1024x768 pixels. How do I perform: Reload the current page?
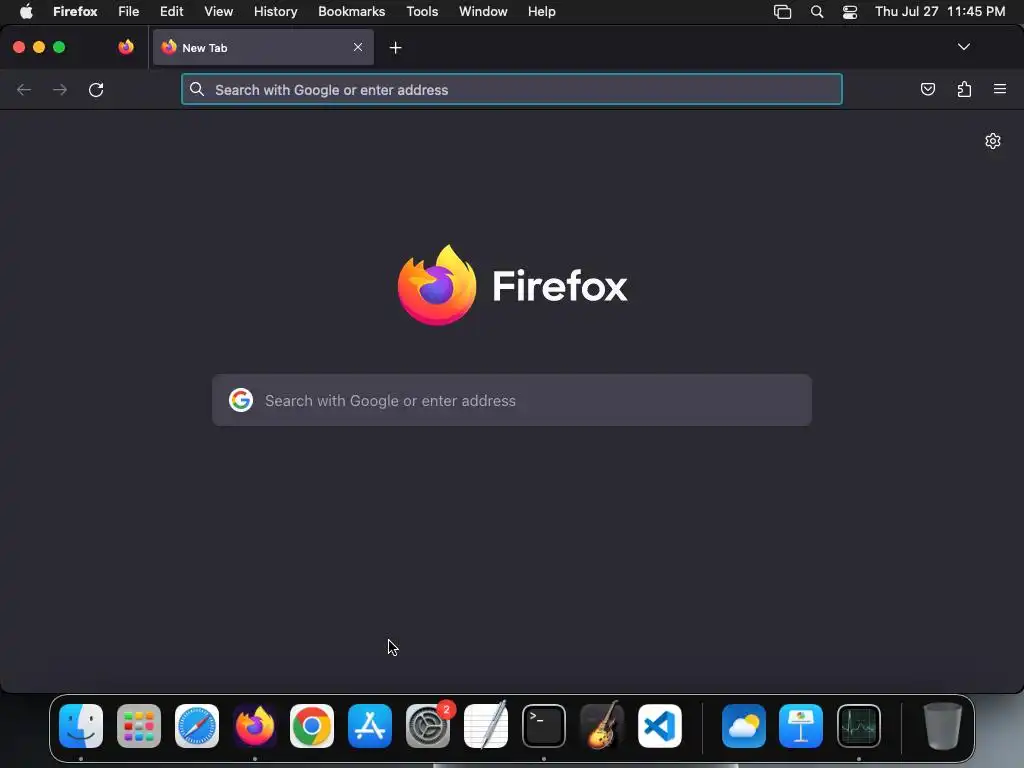click(x=96, y=89)
